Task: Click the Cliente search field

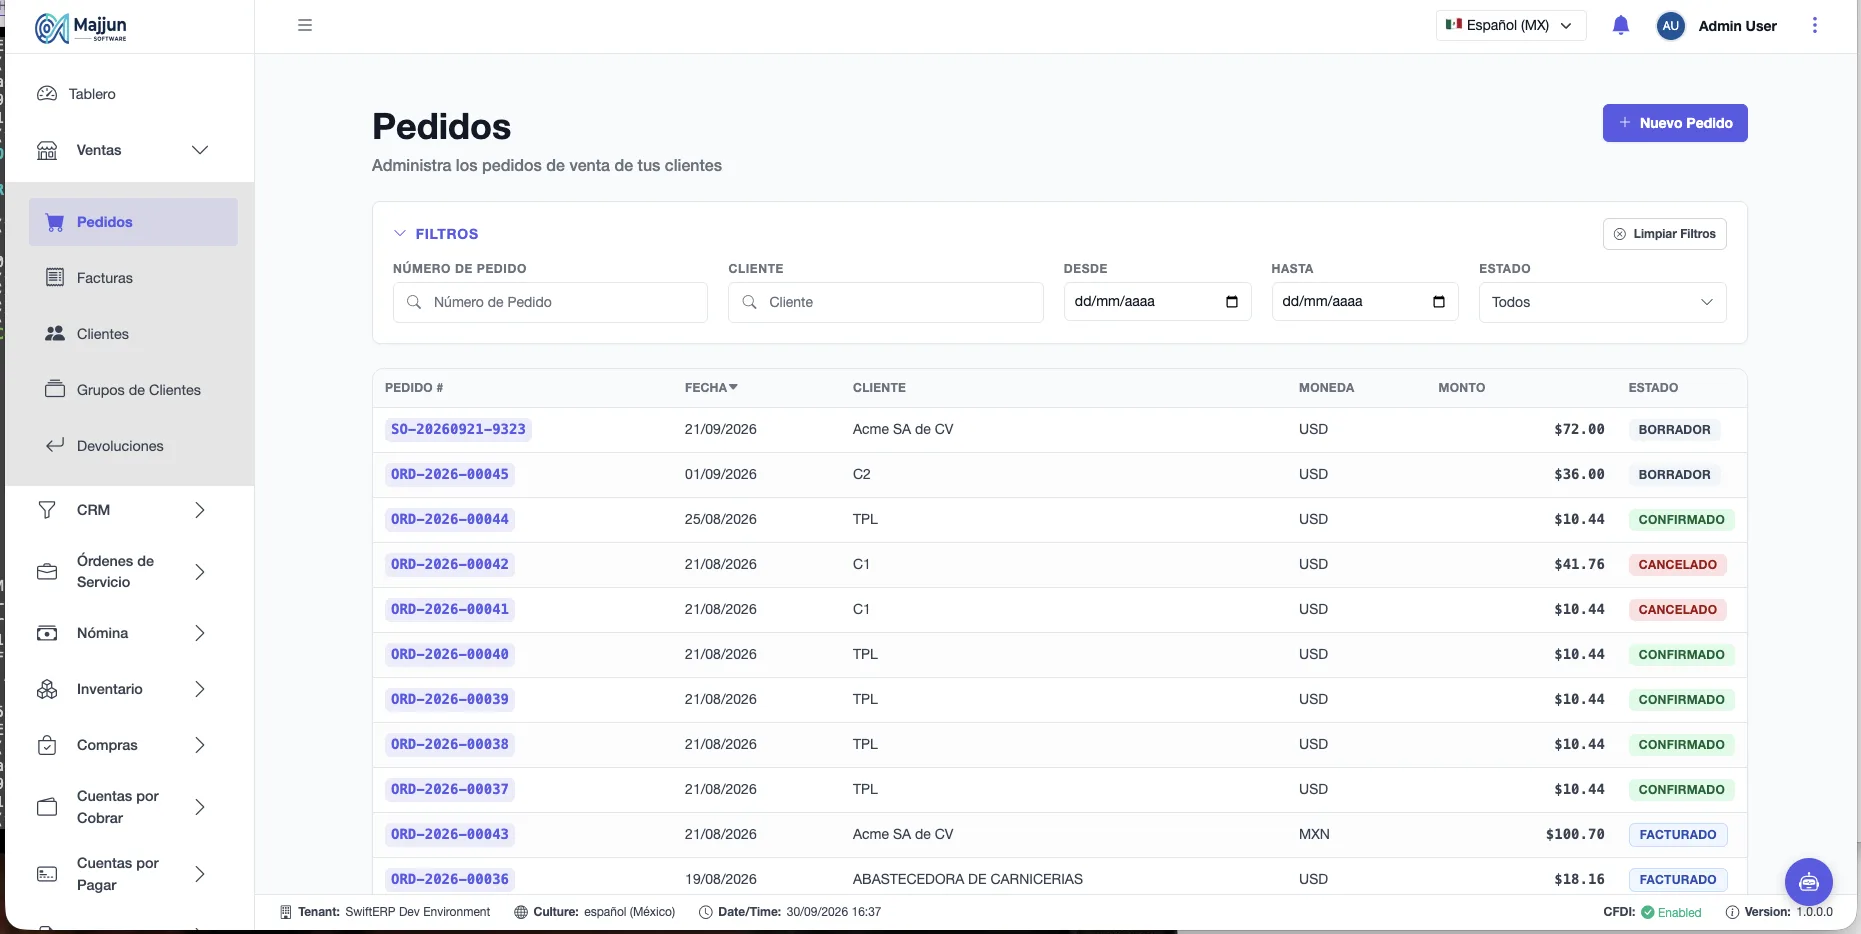Action: click(886, 302)
